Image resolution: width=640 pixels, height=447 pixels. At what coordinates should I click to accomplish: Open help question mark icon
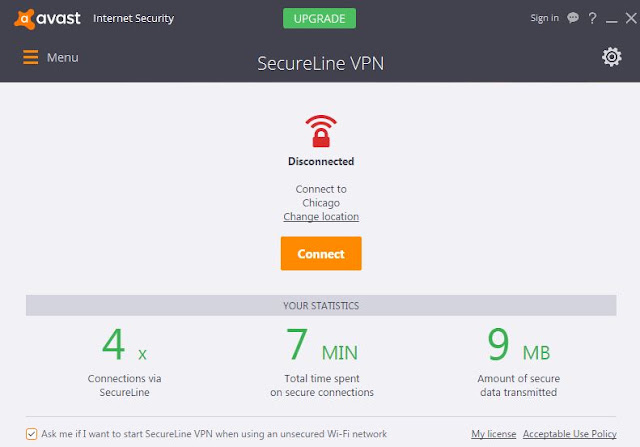coord(592,18)
